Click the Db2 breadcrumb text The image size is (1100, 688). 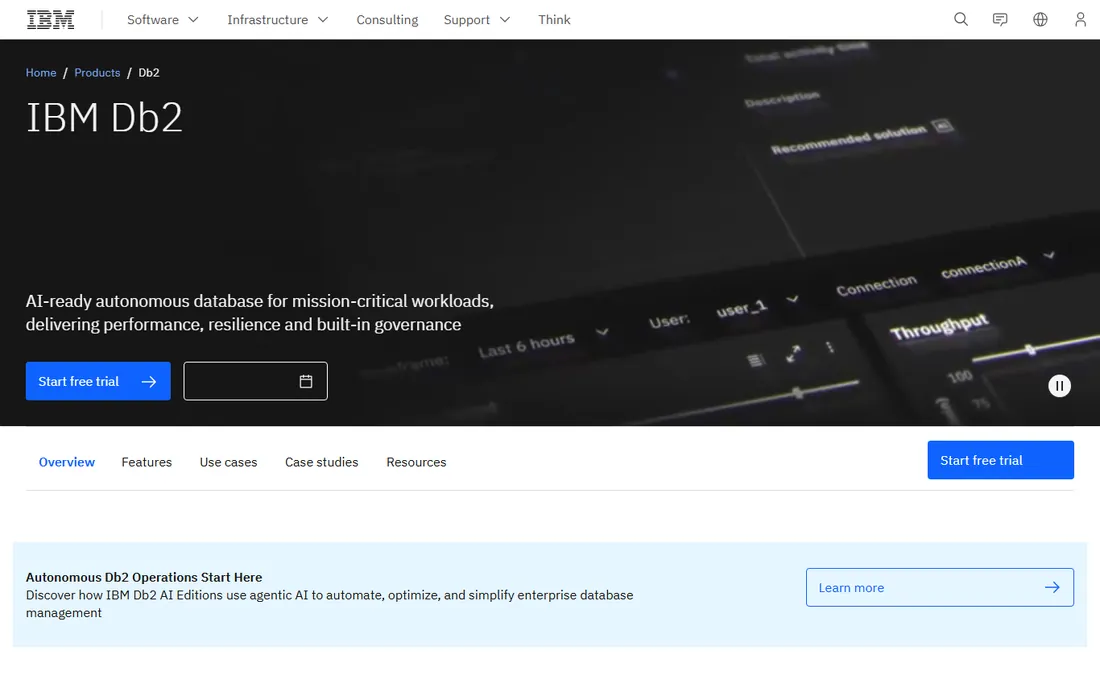click(149, 73)
